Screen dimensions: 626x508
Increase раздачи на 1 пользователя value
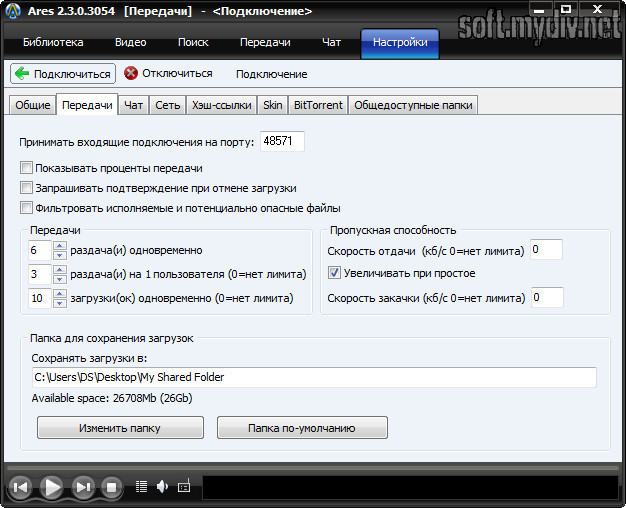pos(59,270)
